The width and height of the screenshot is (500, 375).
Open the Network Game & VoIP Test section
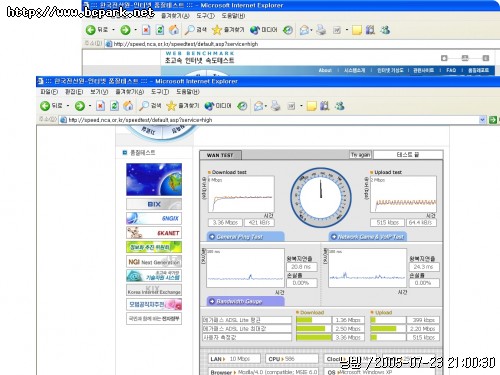pyautogui.click(x=368, y=237)
